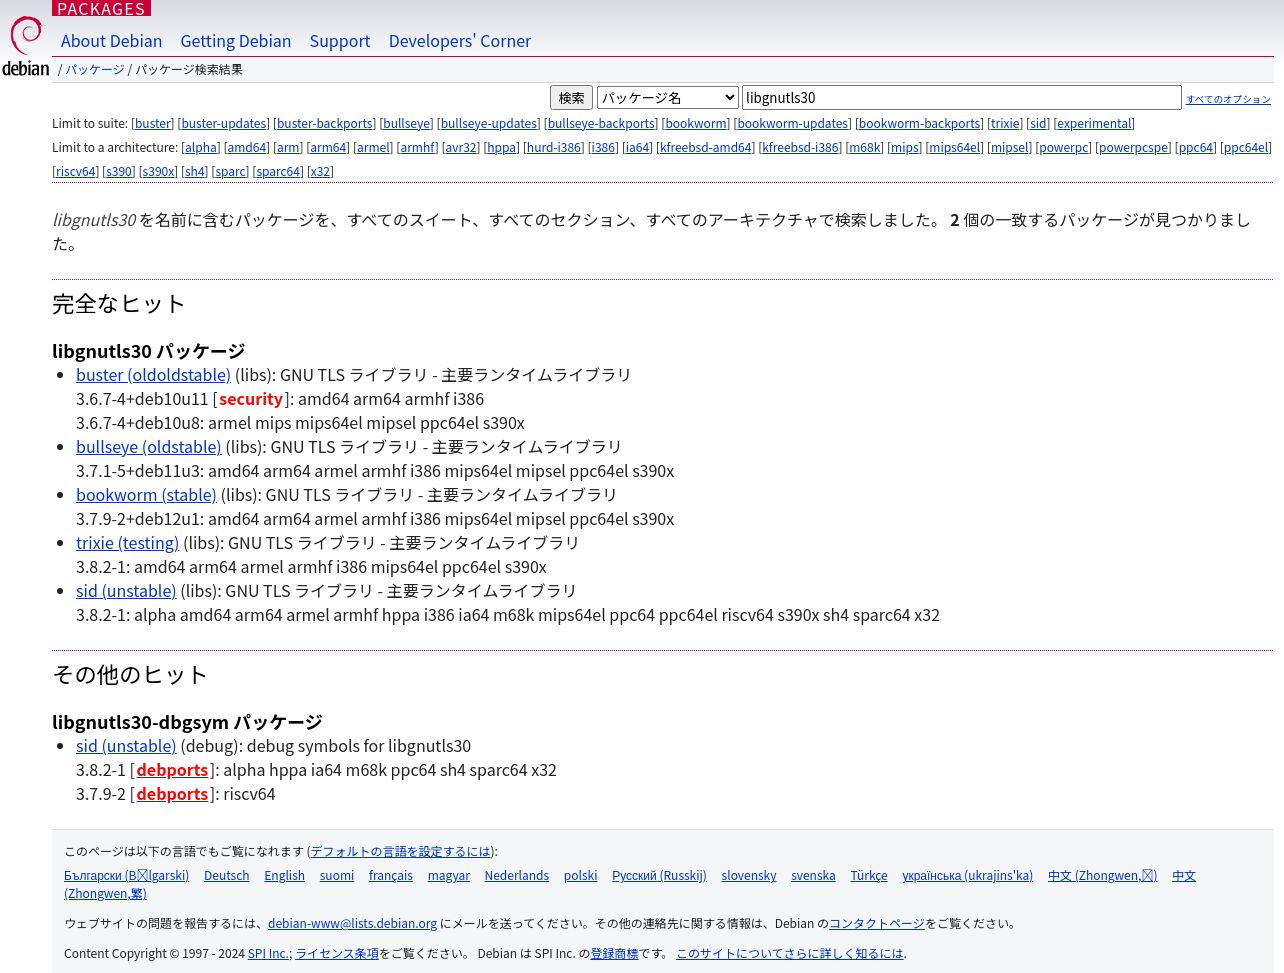Switch page language to English
The height and width of the screenshot is (973, 1284).
(x=284, y=875)
